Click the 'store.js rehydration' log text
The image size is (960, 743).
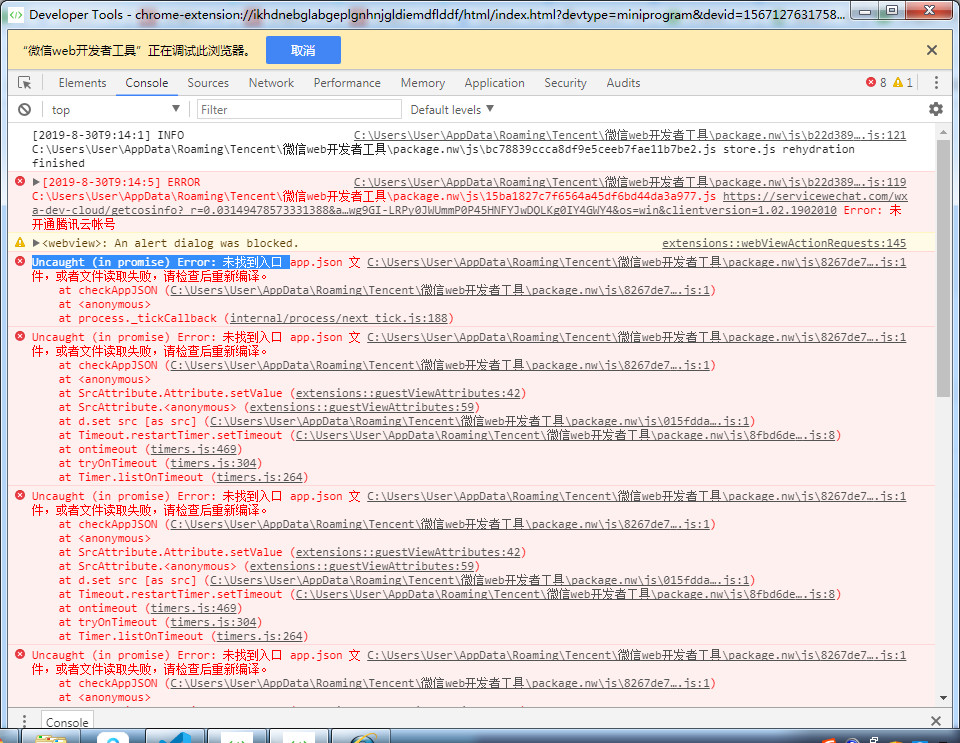[x=789, y=149]
